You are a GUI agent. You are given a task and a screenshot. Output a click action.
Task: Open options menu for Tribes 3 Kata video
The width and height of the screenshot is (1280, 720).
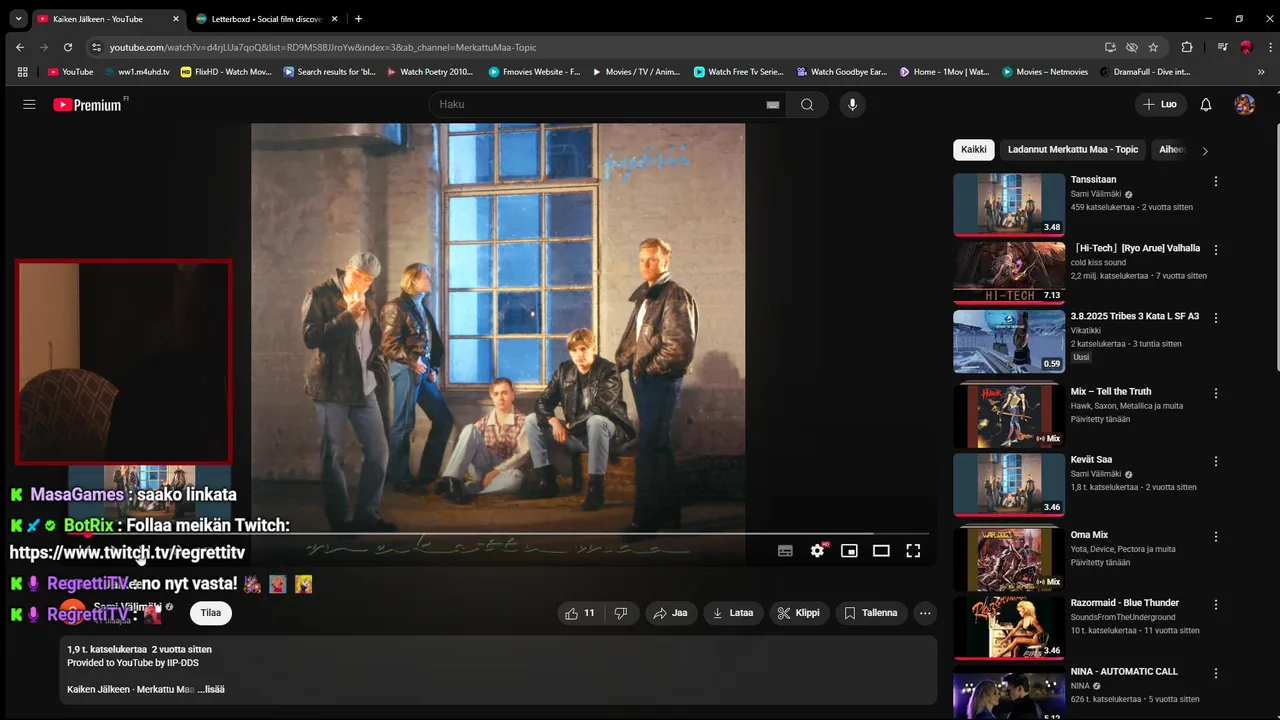(1216, 318)
